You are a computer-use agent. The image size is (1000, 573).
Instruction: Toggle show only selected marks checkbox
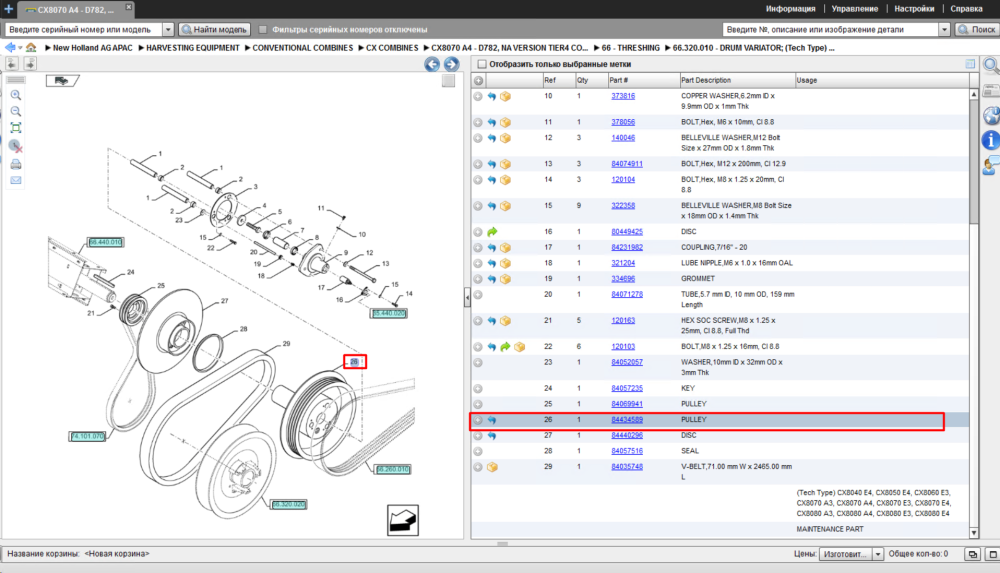[x=482, y=64]
